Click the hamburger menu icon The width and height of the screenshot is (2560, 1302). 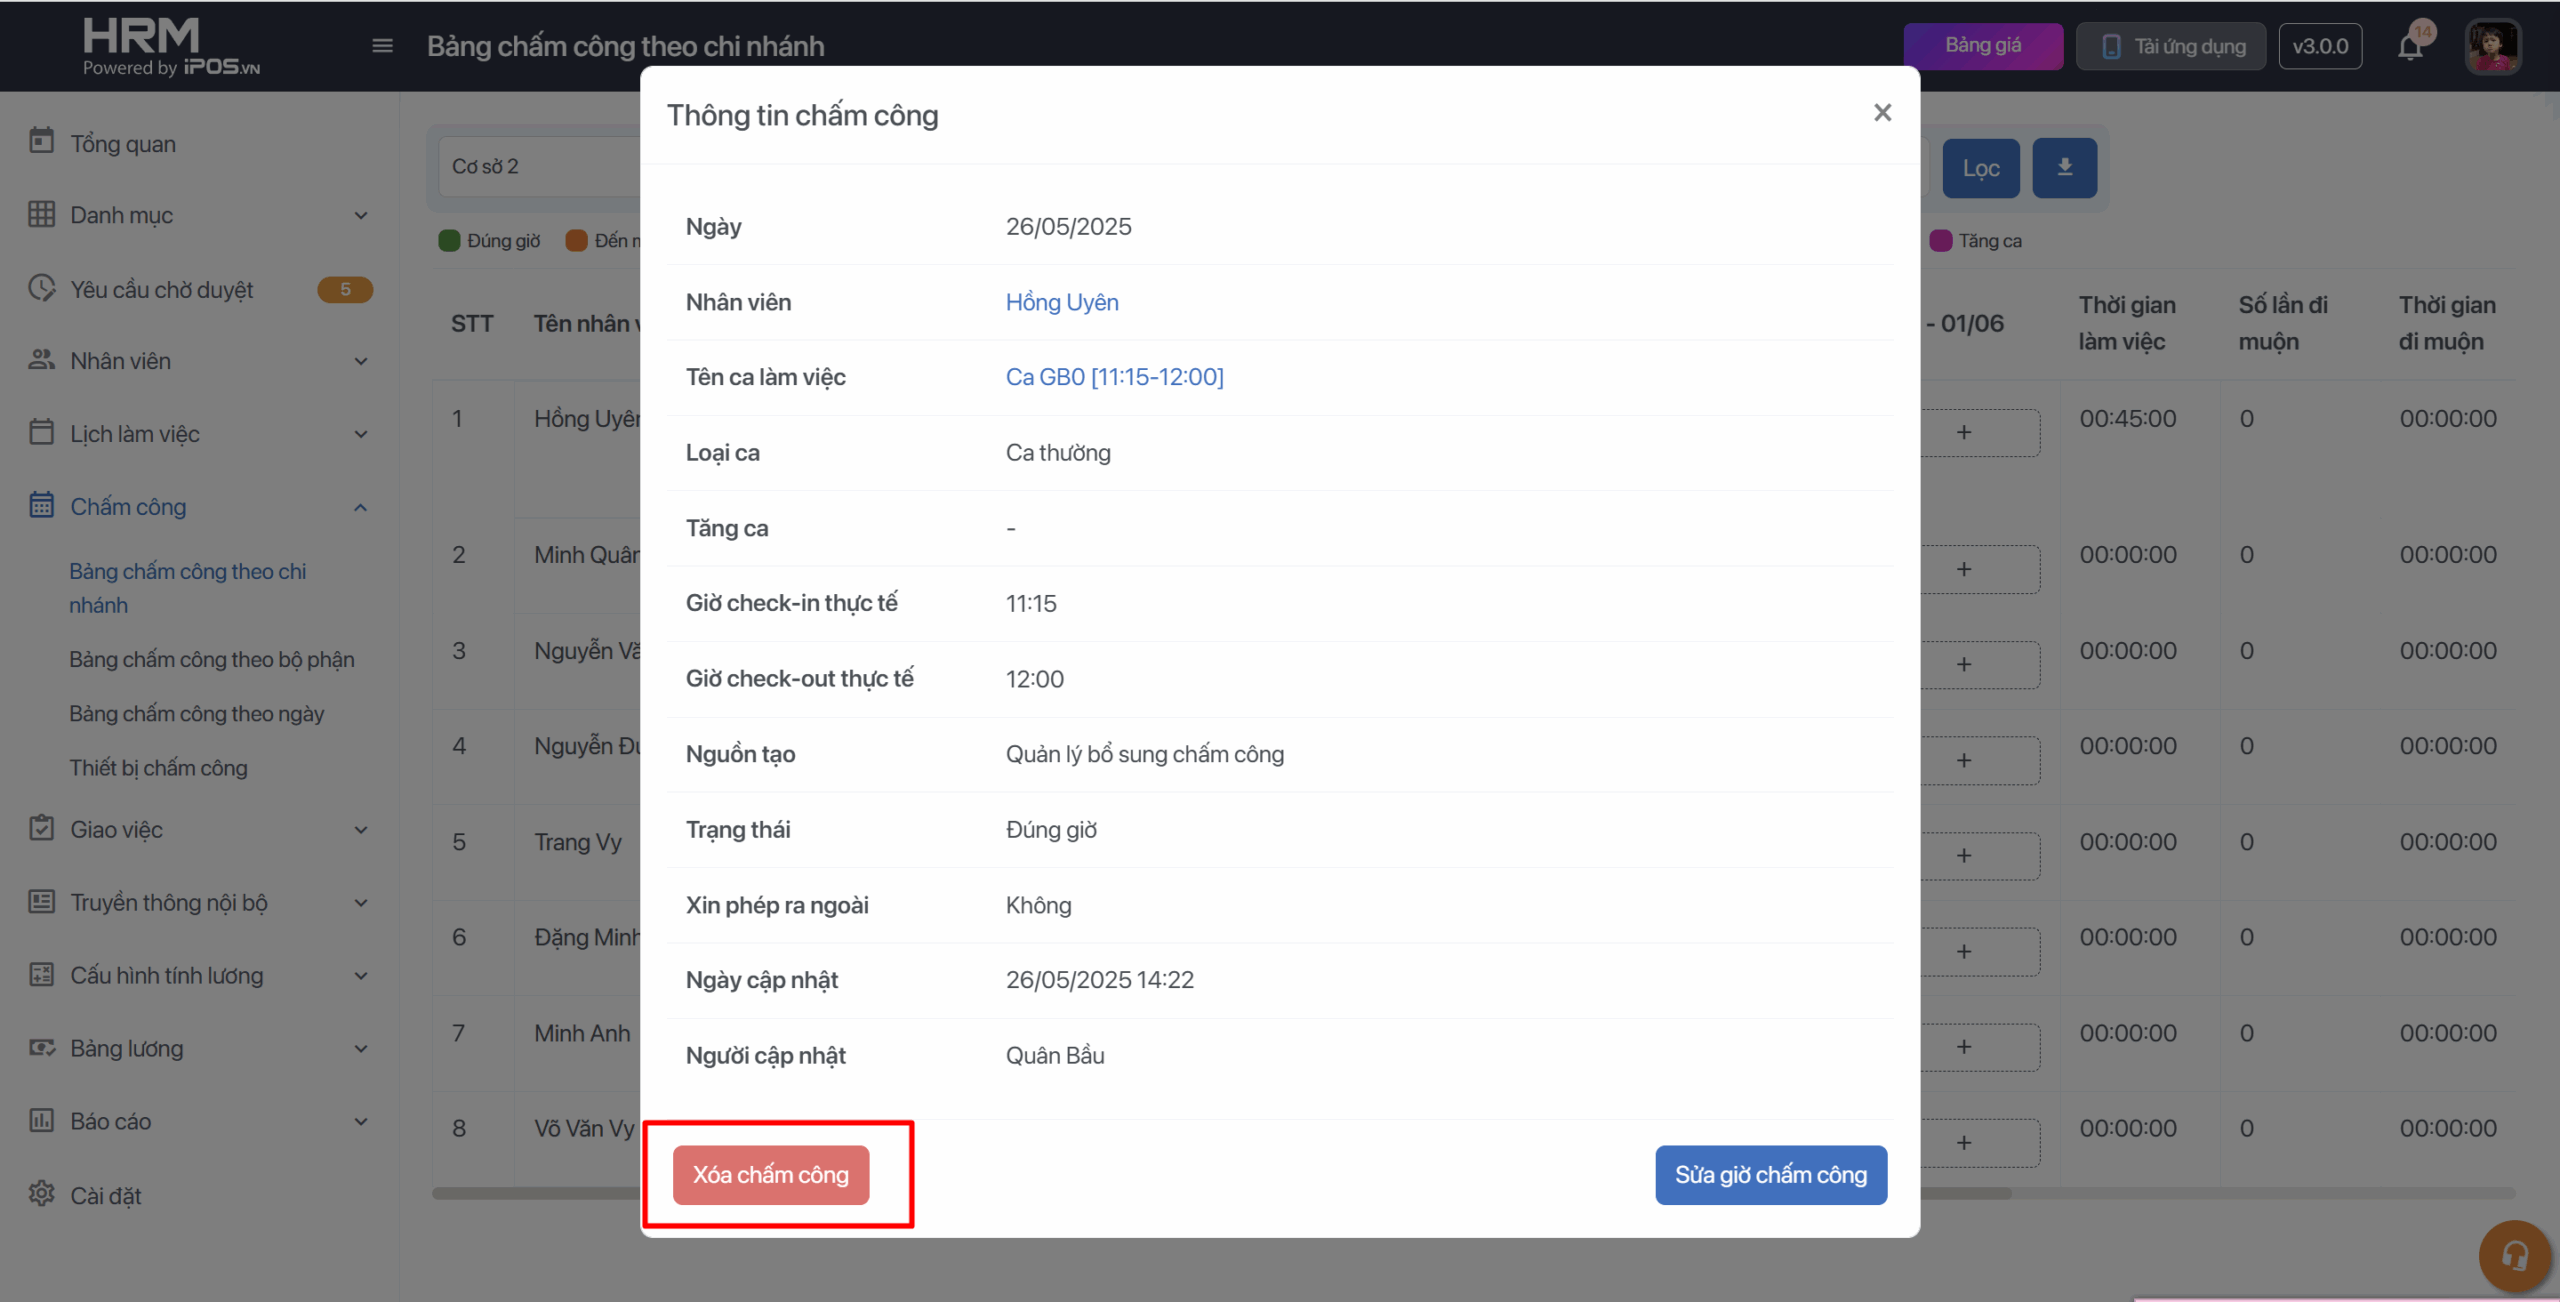point(382,46)
